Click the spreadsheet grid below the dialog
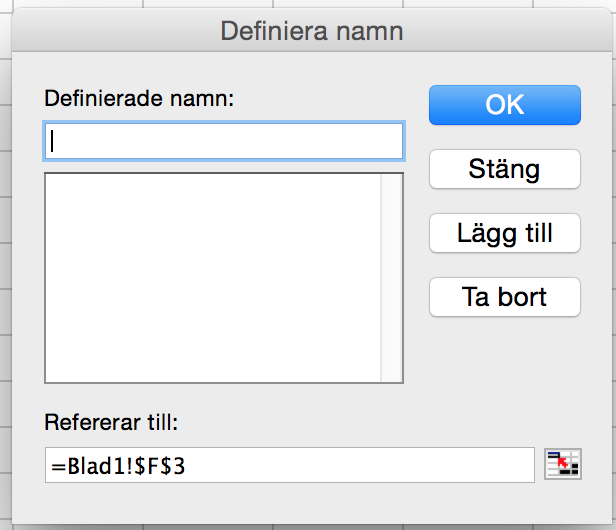Viewport: 616px width, 530px height. pyautogui.click(x=312, y=527)
